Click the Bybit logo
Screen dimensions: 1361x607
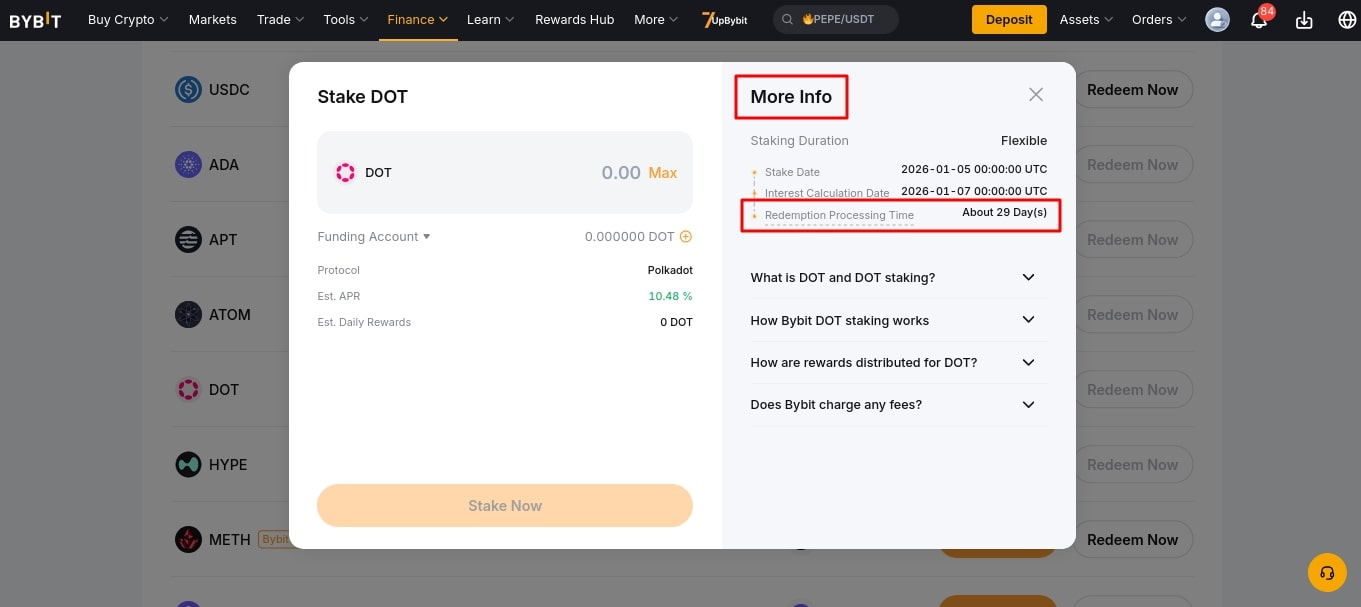35,19
